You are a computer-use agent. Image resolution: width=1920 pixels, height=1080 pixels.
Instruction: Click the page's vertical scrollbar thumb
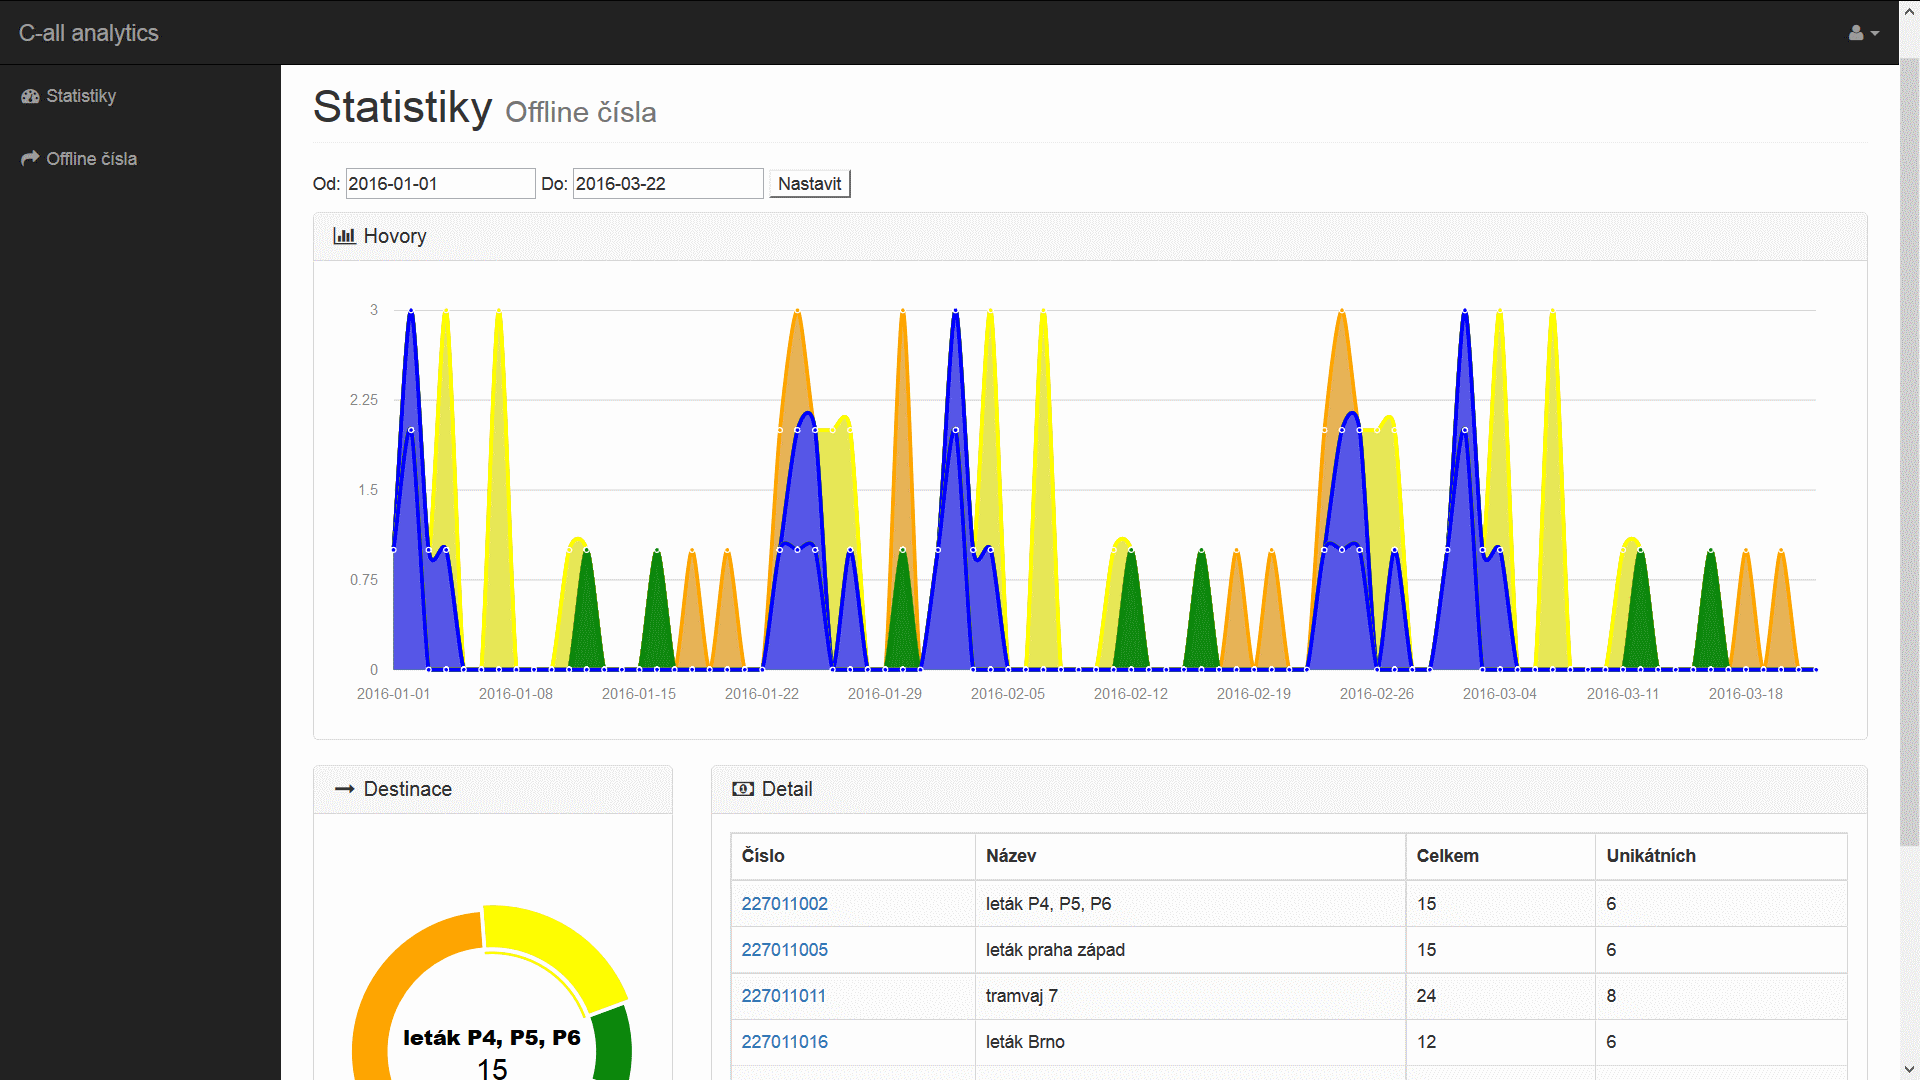pyautogui.click(x=1909, y=450)
